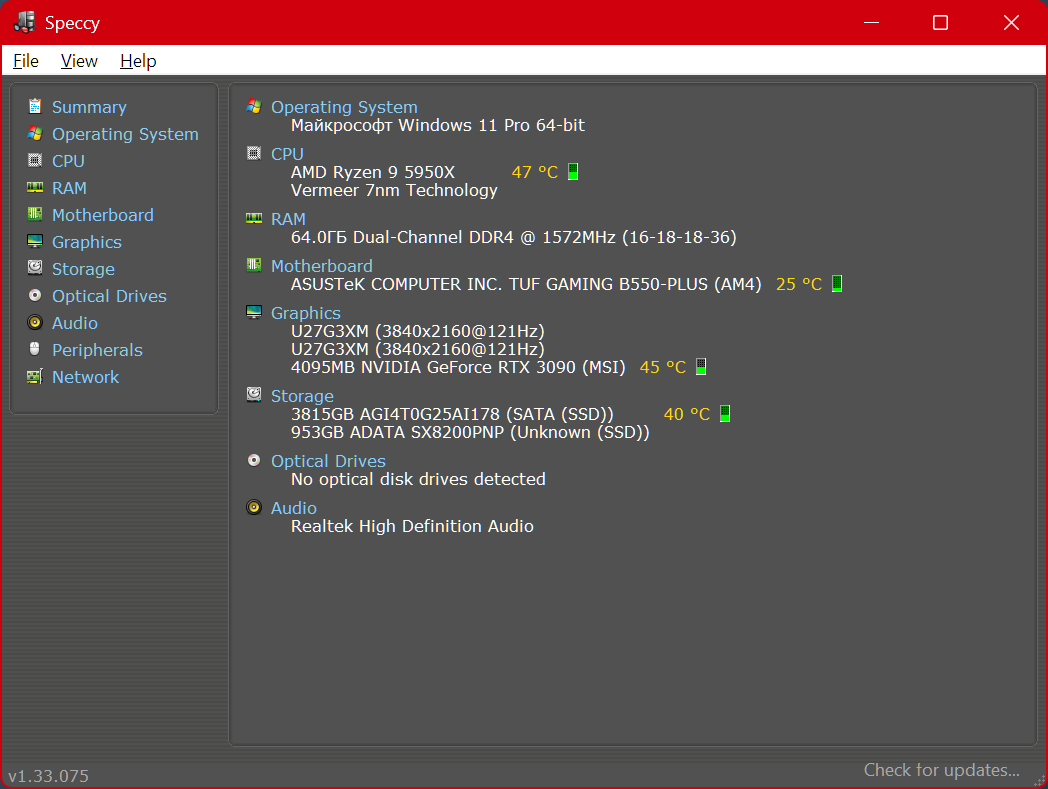Click the Audio heading link in main panel
Screen dimensions: 1048x789
[293, 508]
